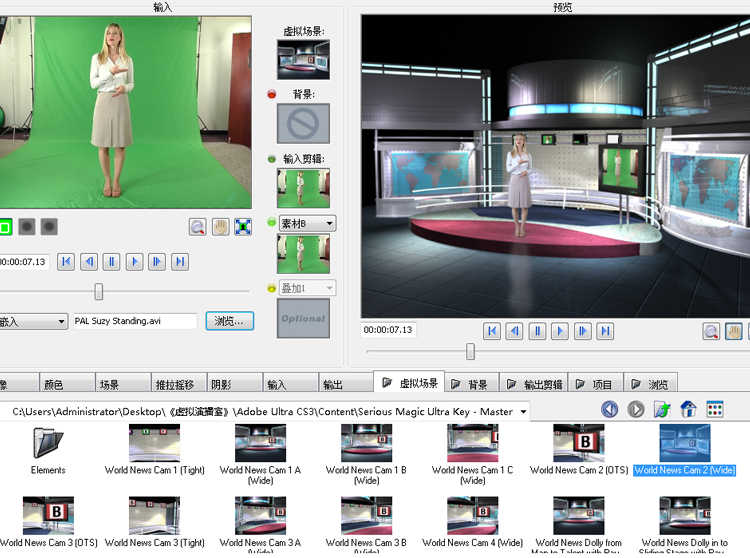Viewport: 750px width, 558px height.
Task: Toggle the green 输入剪辑 indicator light
Action: [272, 159]
